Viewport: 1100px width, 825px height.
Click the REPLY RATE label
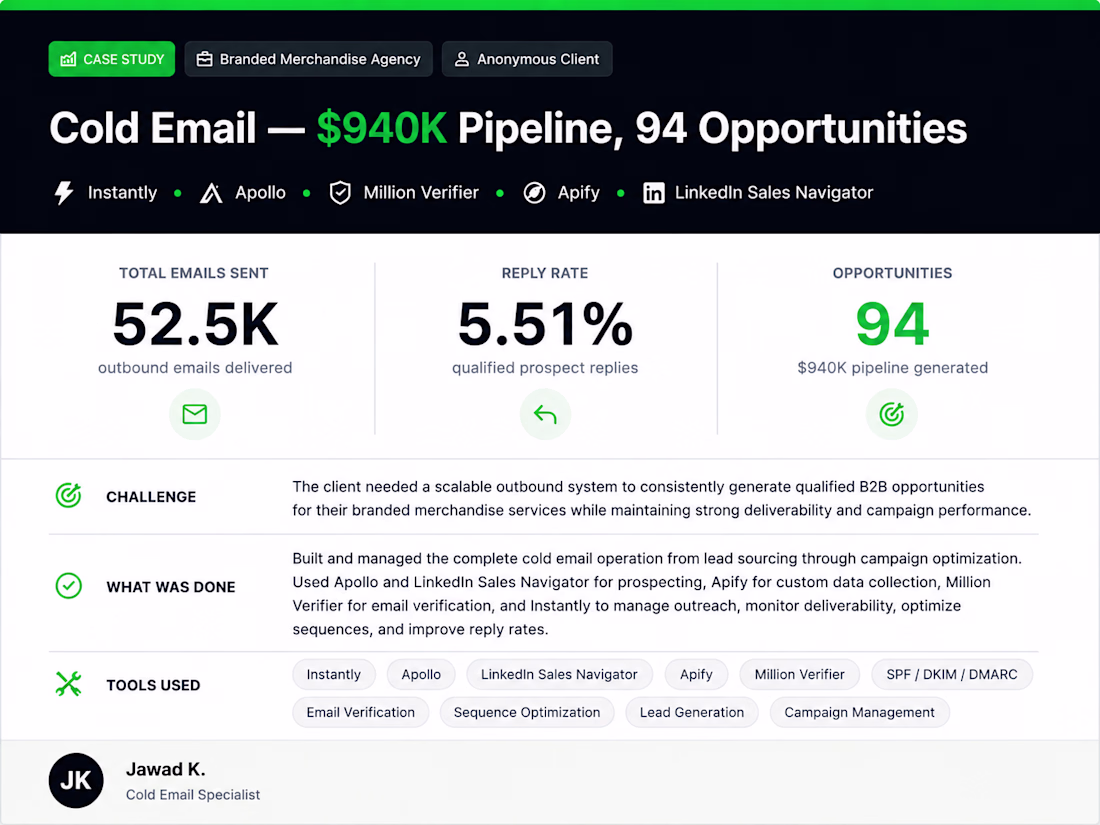pos(545,273)
